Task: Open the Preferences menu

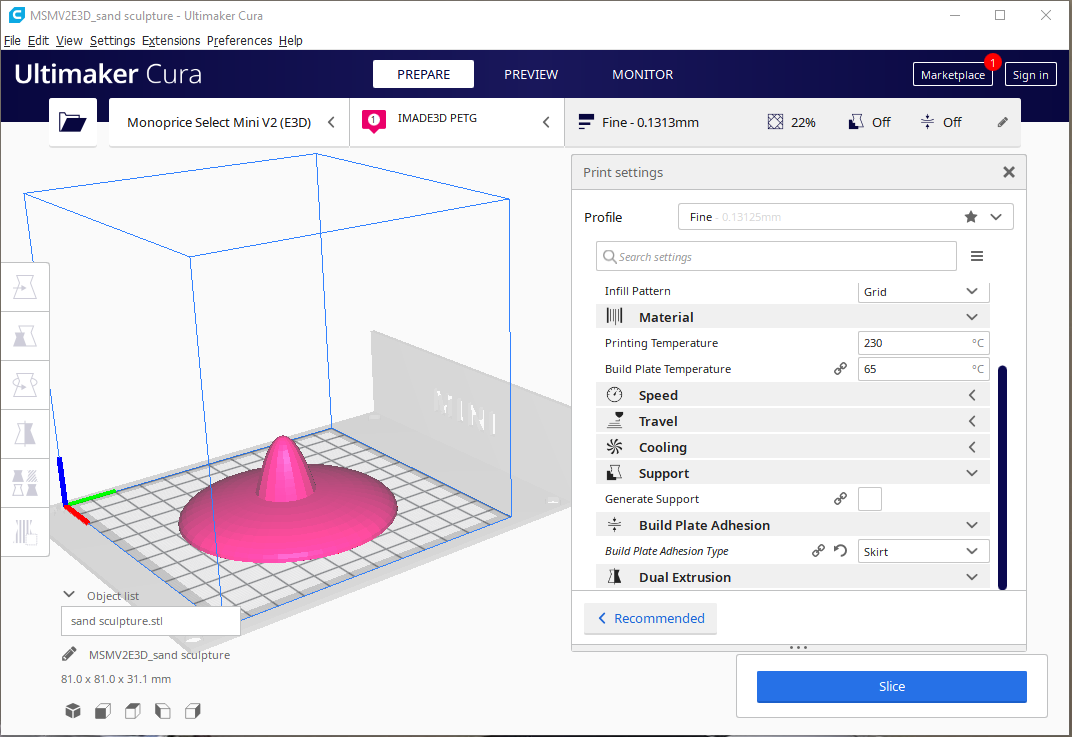Action: click(x=239, y=40)
